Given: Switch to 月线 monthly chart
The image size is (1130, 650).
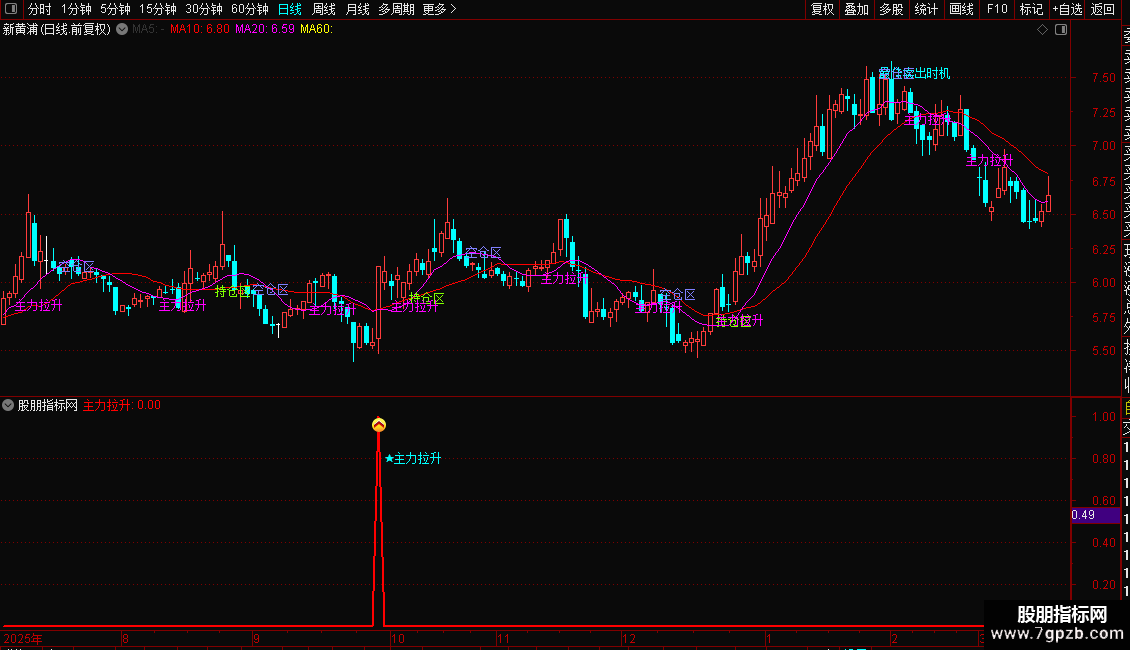Looking at the screenshot, I should coord(357,9).
